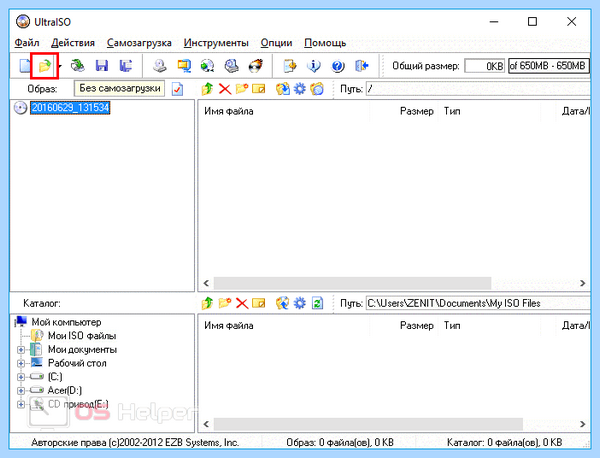
Task: Select Мои документы in tree
Action: tap(82, 350)
